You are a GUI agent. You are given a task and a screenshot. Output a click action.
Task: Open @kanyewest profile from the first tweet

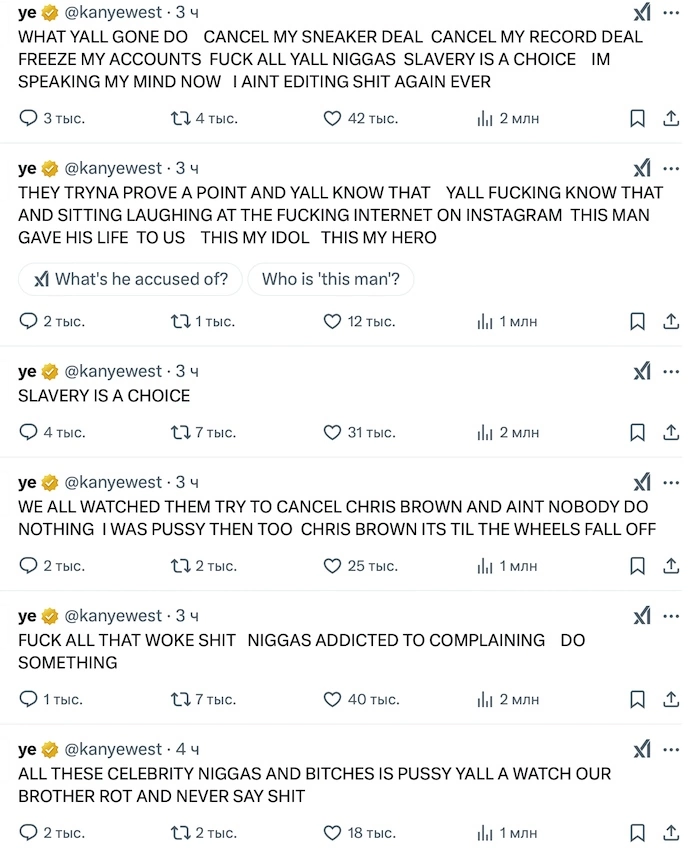[x=113, y=12]
